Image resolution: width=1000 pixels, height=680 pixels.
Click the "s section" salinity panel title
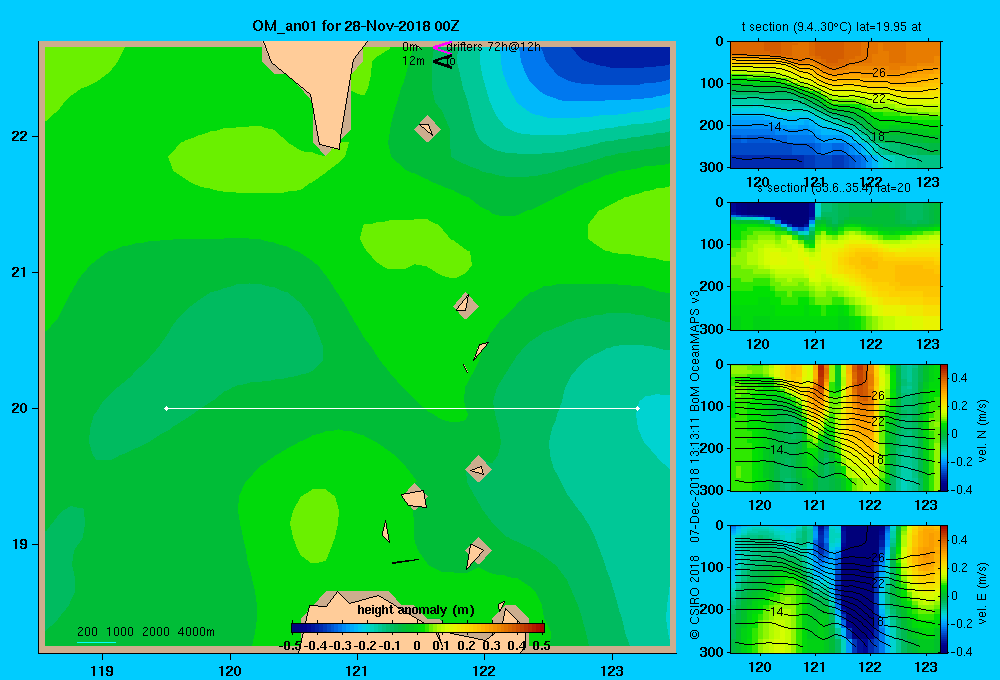coord(834,188)
